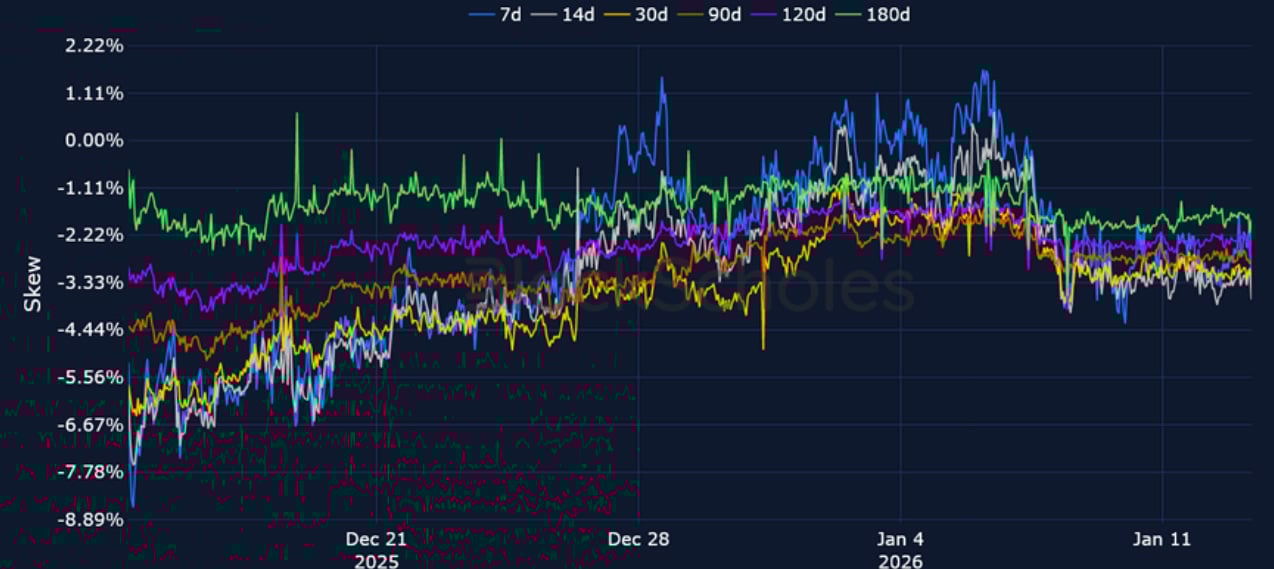Image resolution: width=1274 pixels, height=569 pixels.
Task: Click the -3.33% axis tick label
Action: (93, 283)
